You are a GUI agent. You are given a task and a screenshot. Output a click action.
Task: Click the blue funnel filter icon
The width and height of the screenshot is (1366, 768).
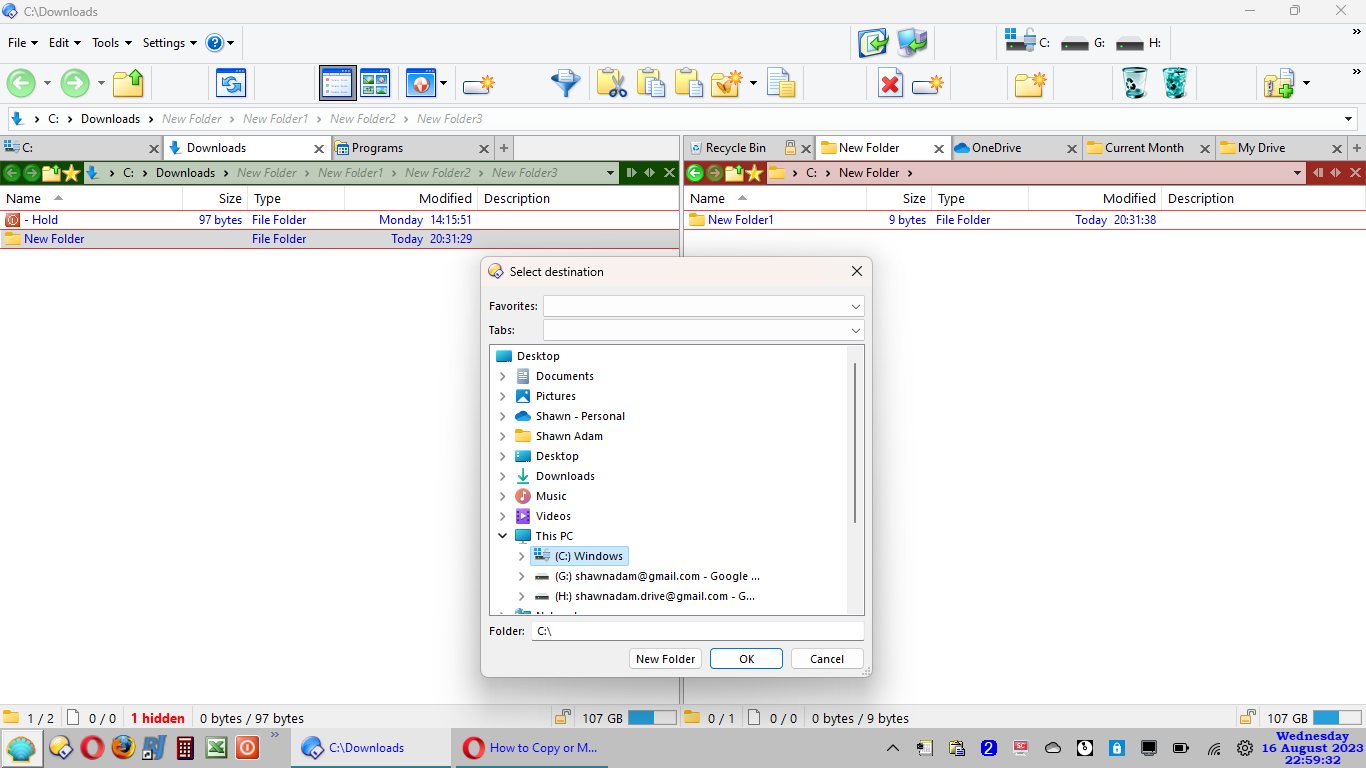point(566,83)
